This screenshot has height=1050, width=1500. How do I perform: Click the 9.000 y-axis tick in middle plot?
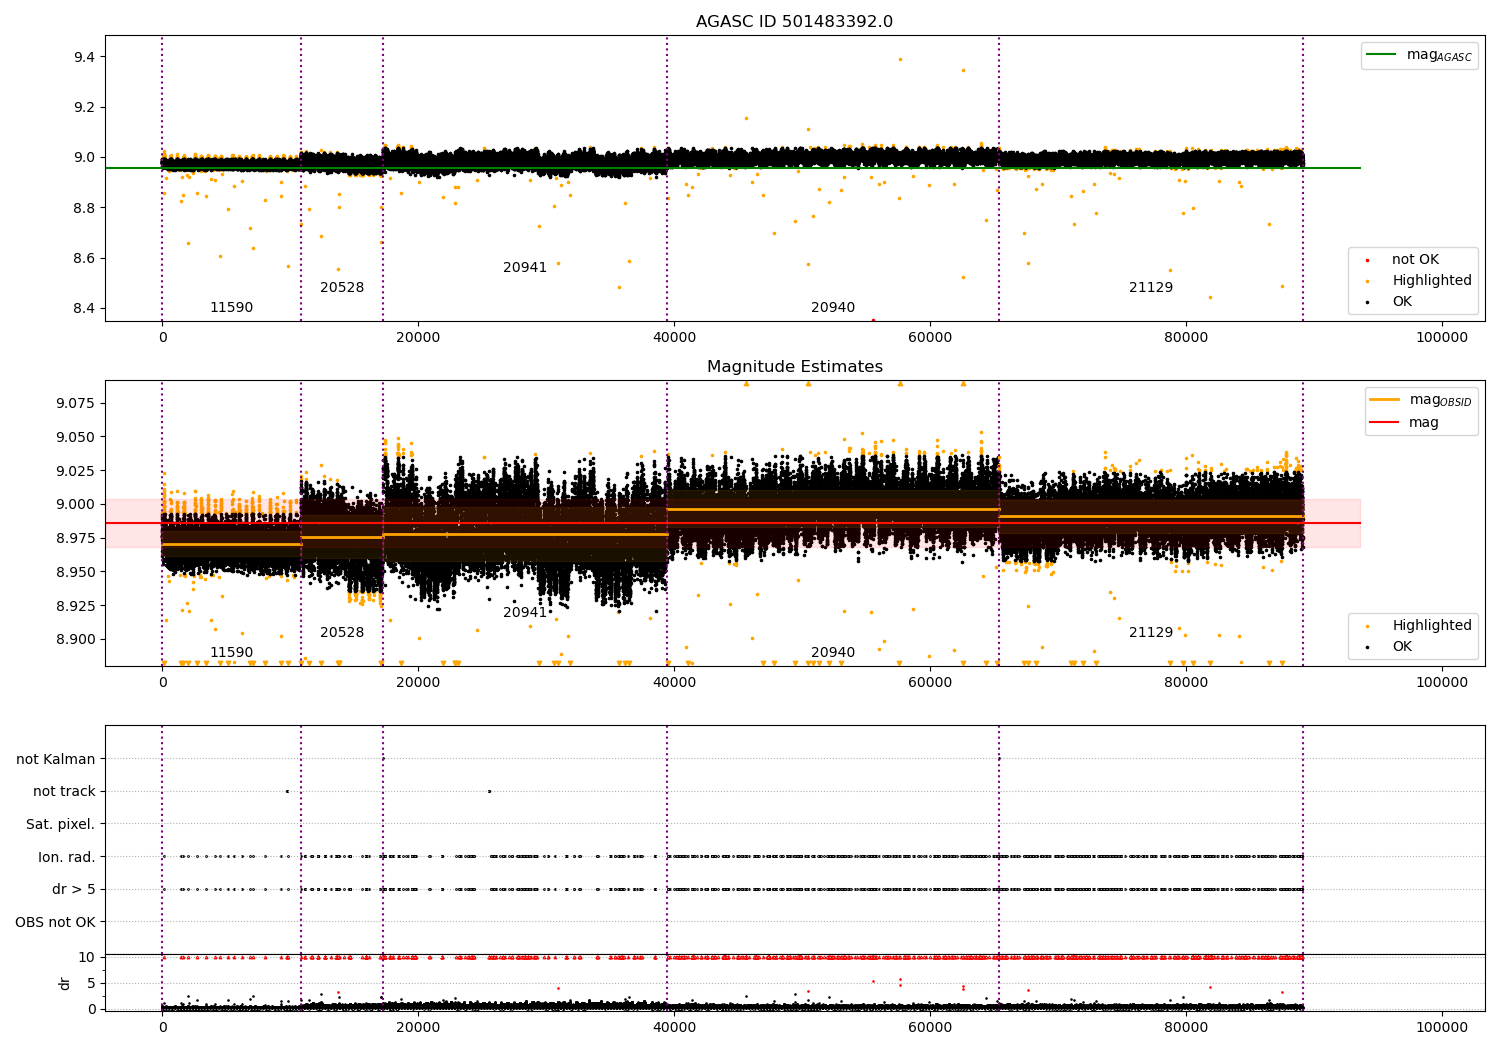(75, 505)
